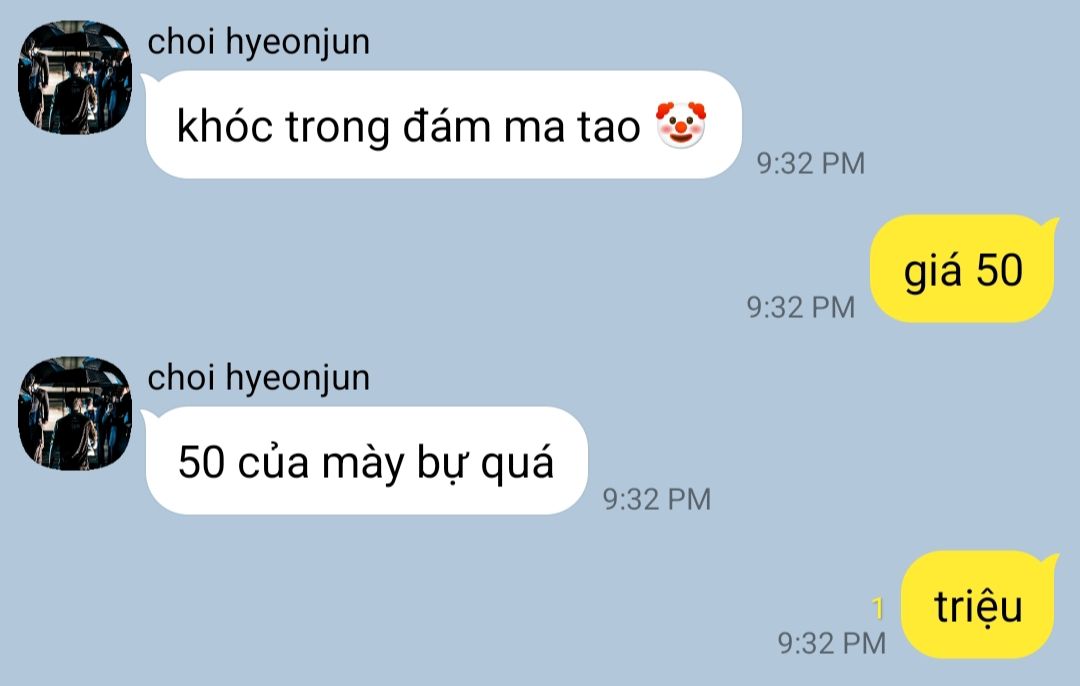Screen dimensions: 1080x686
Task: Tap the yellow read count '1' indicator
Action: pyautogui.click(x=878, y=608)
